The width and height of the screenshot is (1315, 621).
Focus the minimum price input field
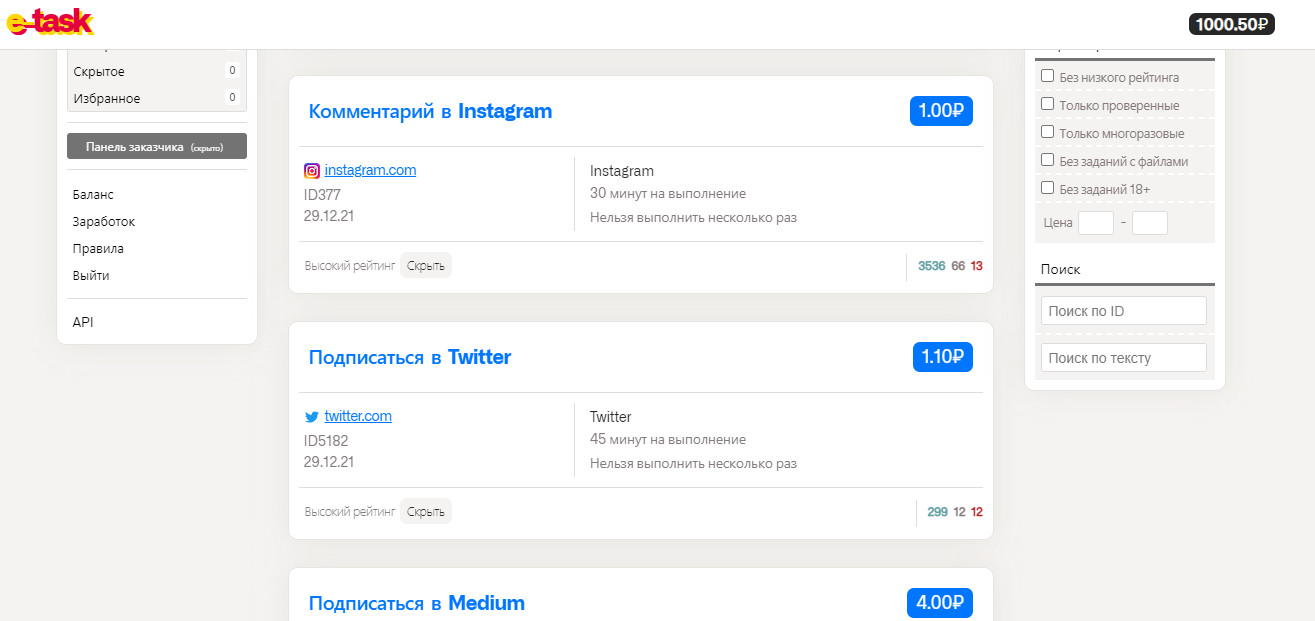coord(1095,223)
